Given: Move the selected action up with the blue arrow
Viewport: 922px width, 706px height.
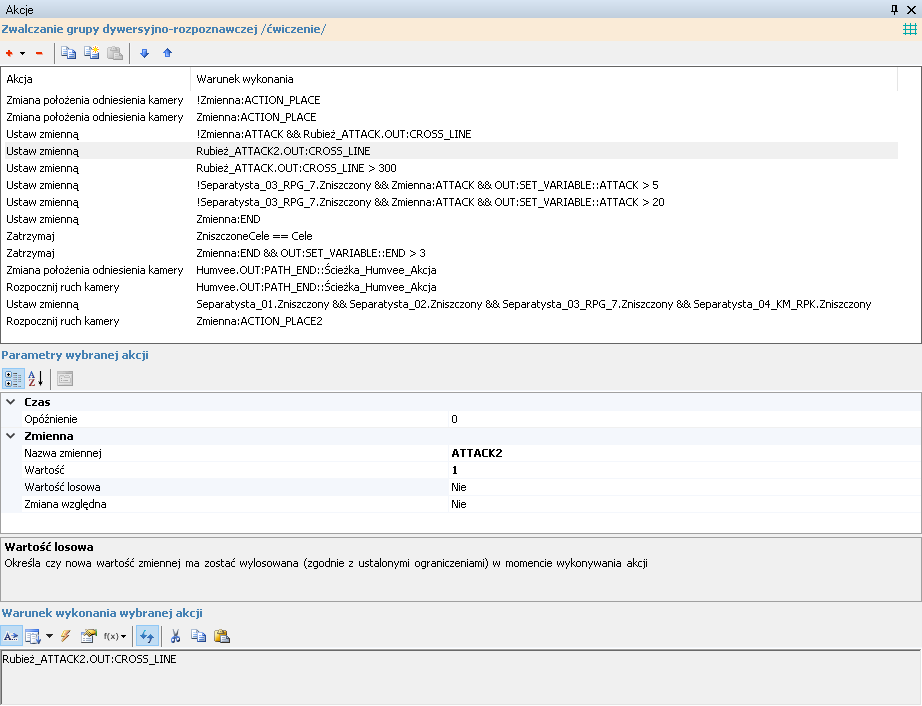Looking at the screenshot, I should [x=167, y=53].
